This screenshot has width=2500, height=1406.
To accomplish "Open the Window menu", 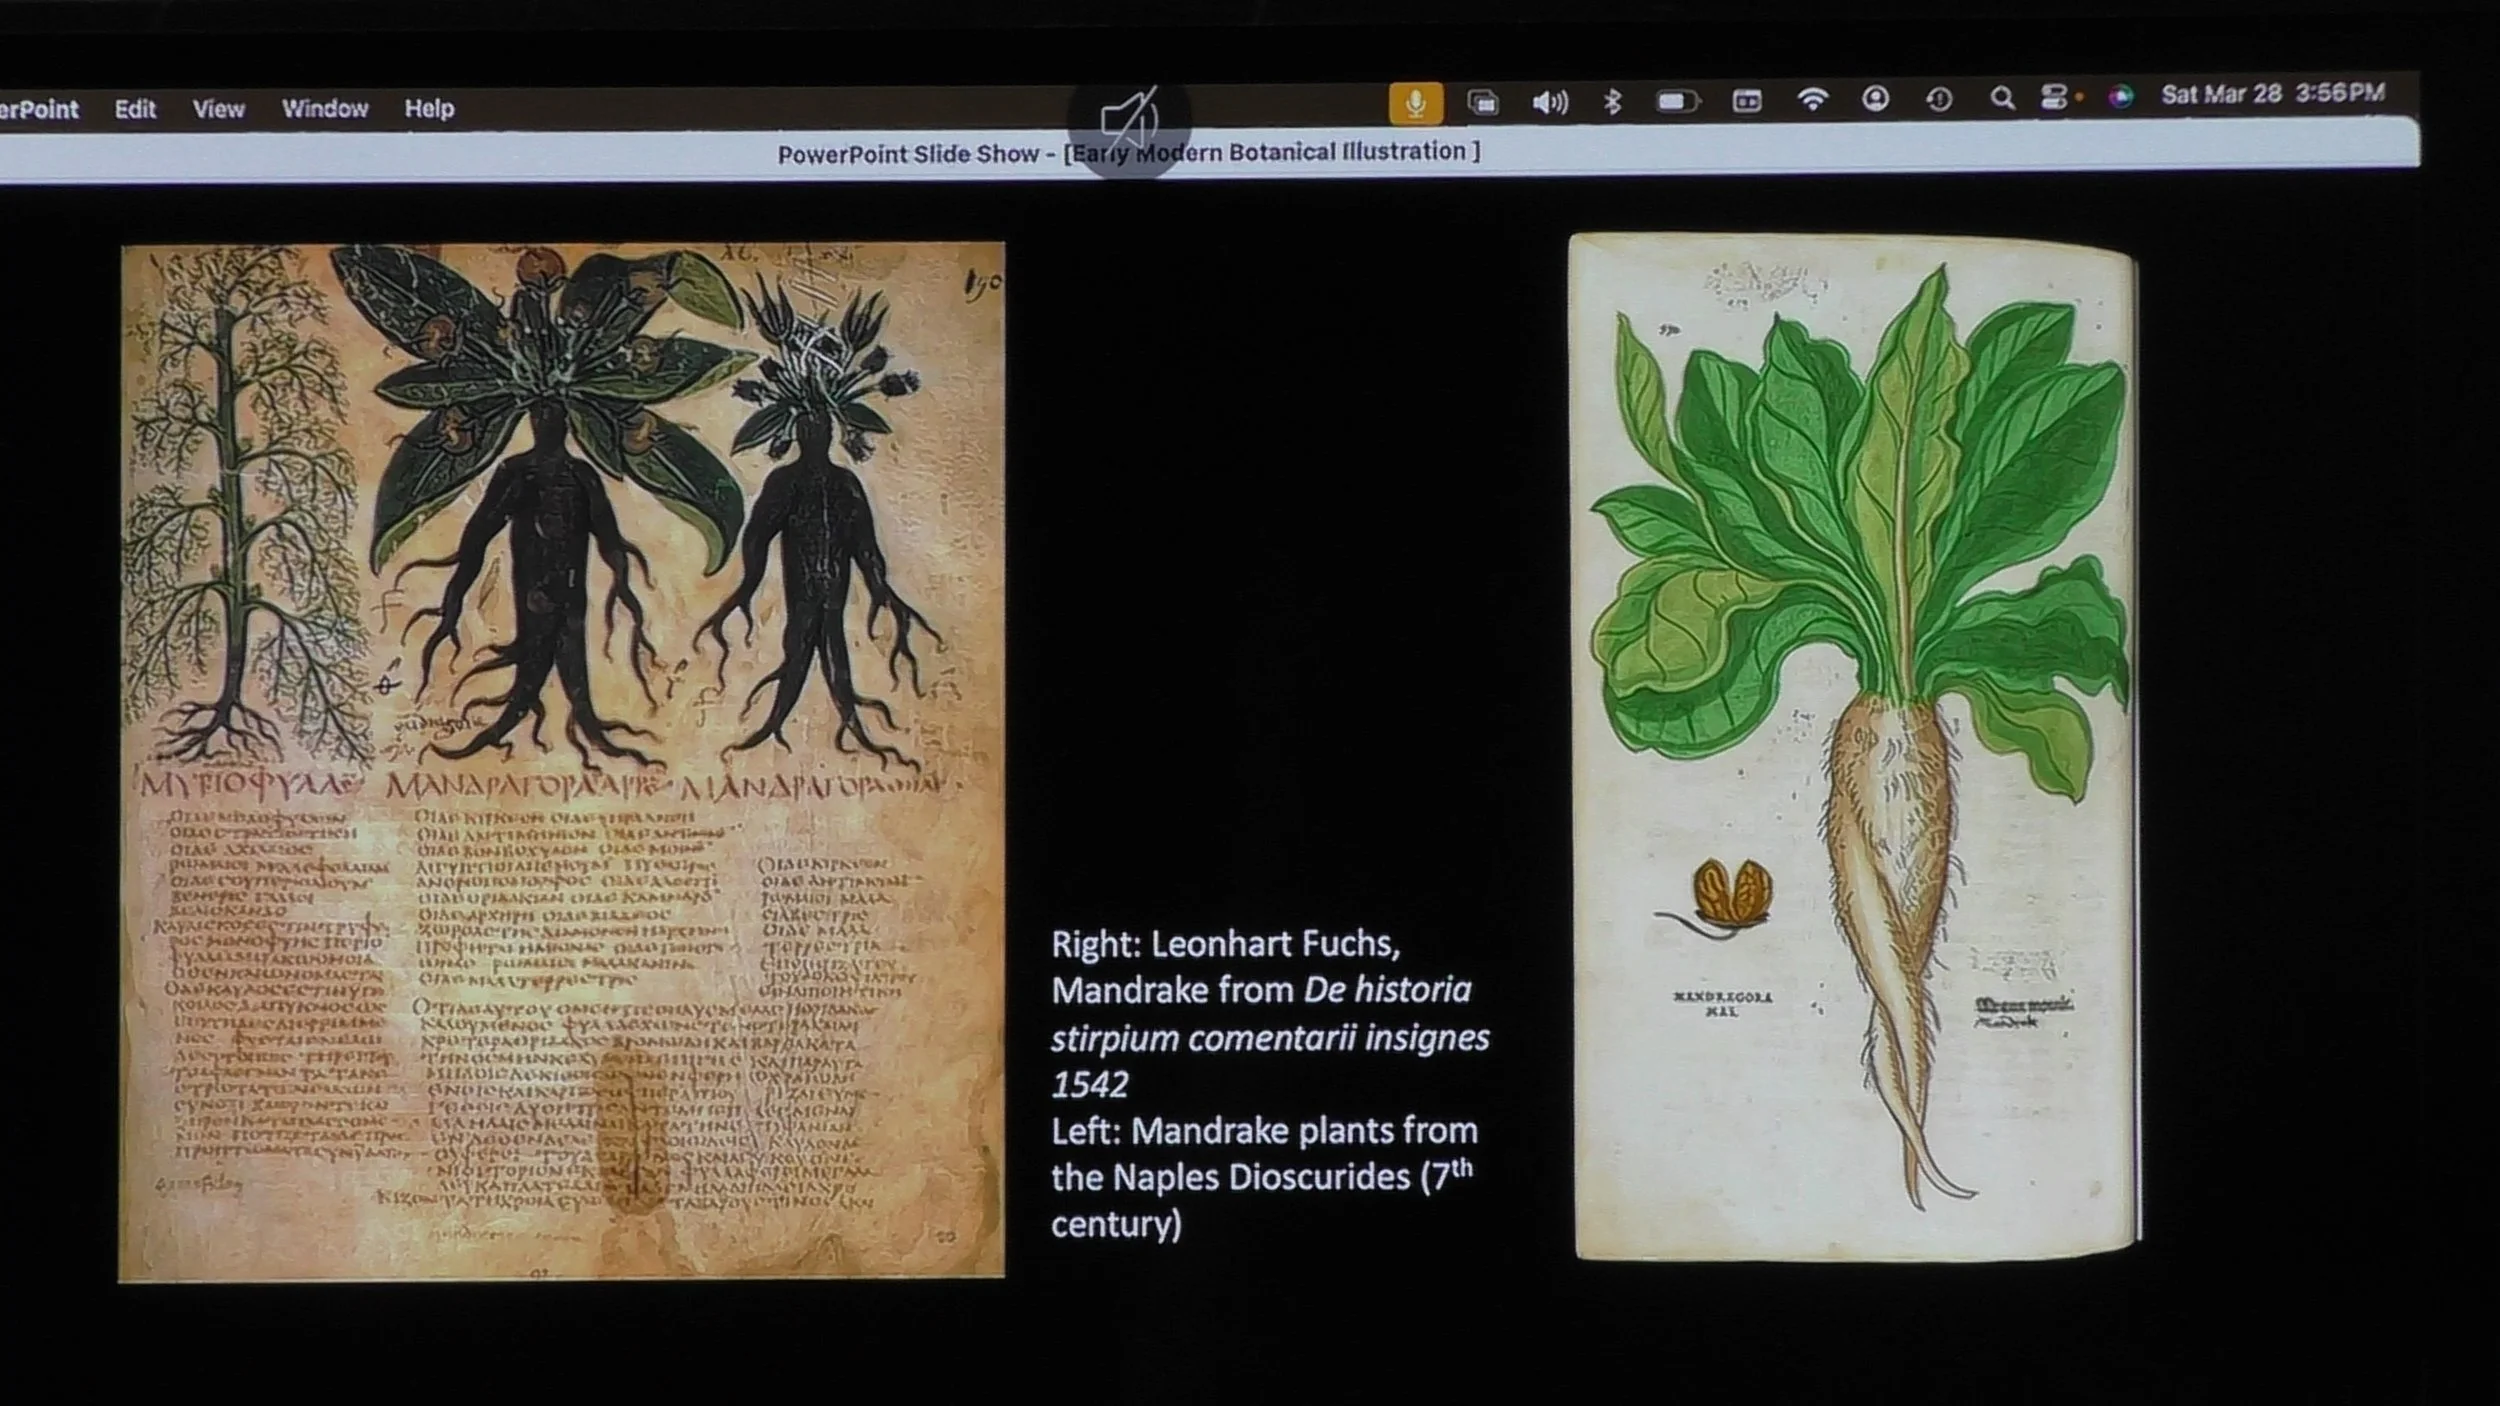I will 325,108.
